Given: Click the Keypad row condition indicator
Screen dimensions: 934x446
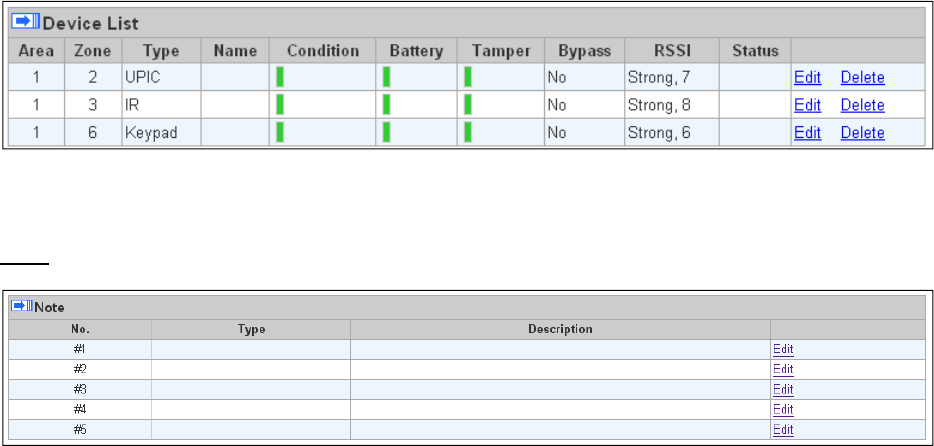Looking at the screenshot, I should (280, 132).
